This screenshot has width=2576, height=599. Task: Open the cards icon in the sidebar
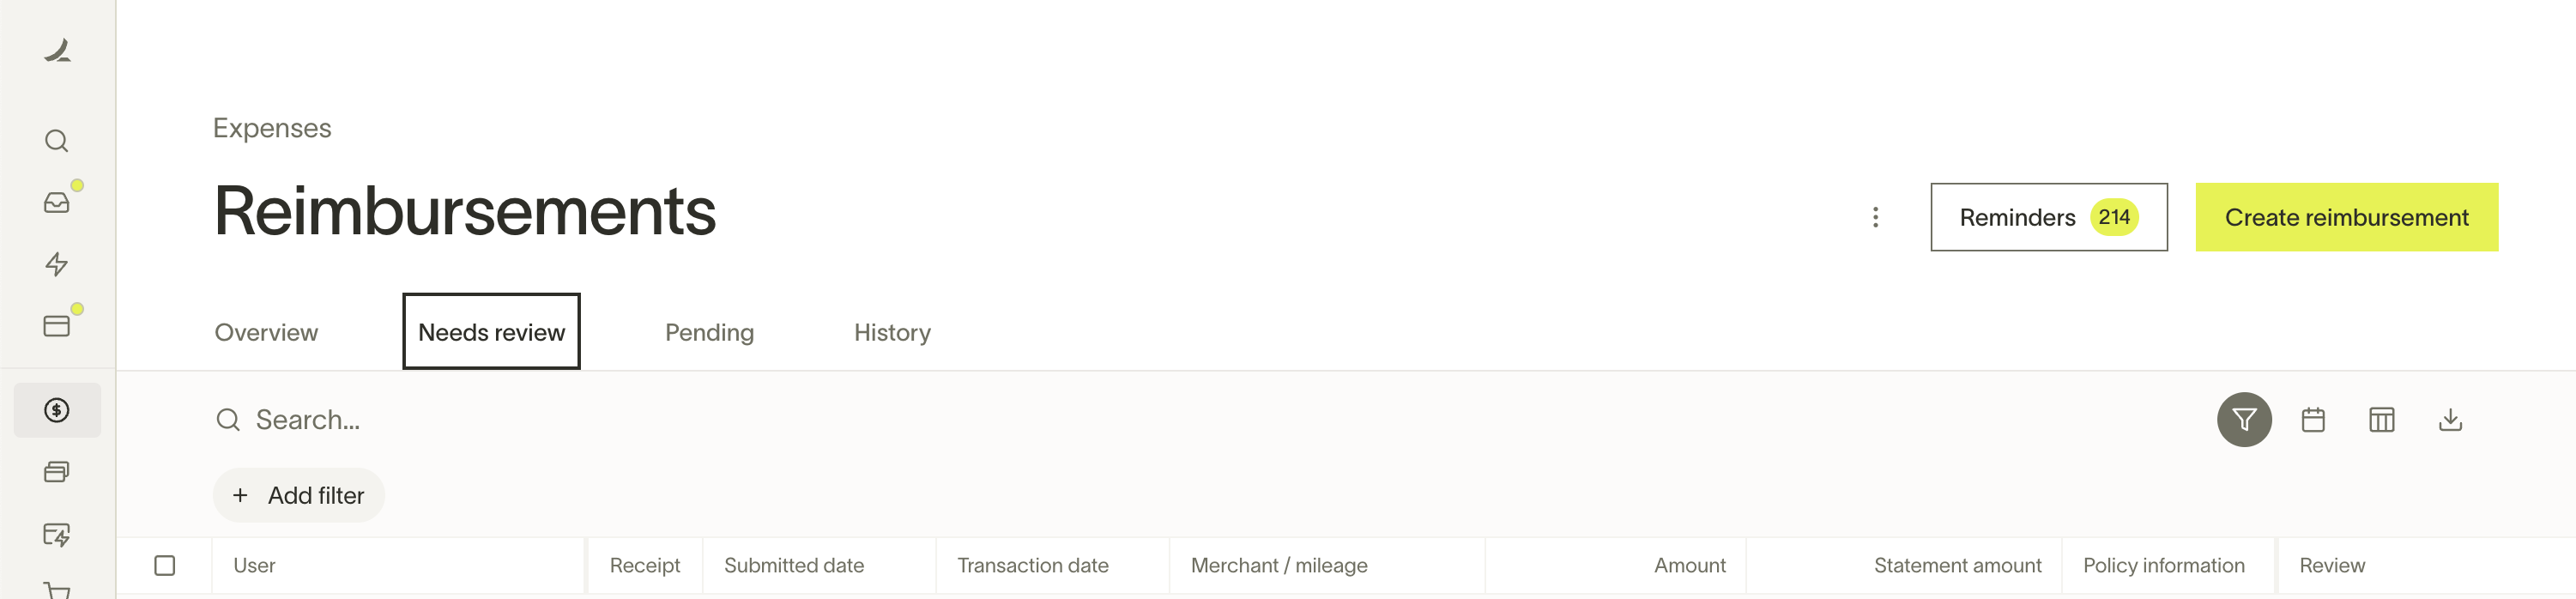coord(57,326)
